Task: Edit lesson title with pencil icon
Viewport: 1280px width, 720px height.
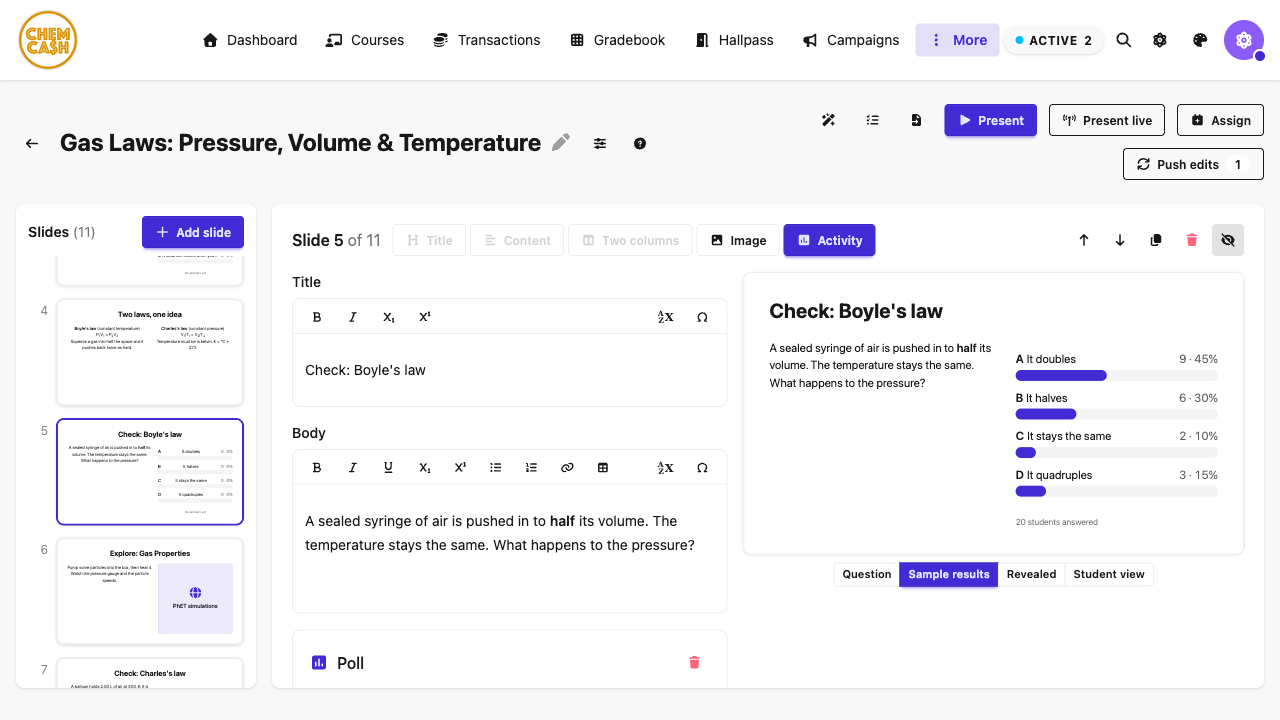Action: point(561,143)
